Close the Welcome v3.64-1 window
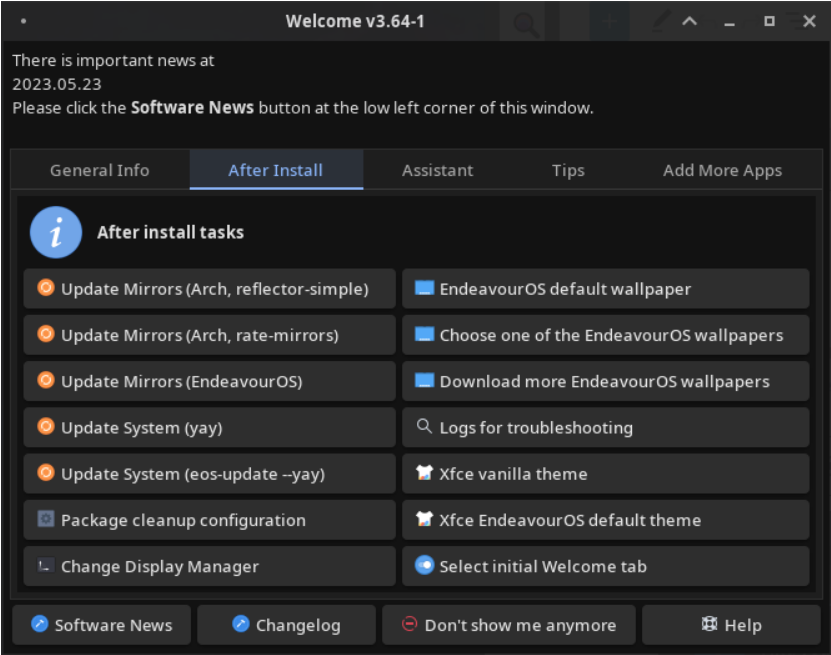Image resolution: width=831 pixels, height=655 pixels. tap(809, 21)
